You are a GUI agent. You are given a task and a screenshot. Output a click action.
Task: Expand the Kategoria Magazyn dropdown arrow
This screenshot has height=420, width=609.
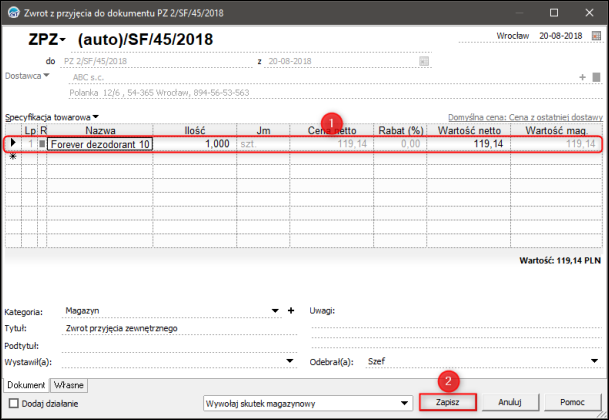point(275,311)
